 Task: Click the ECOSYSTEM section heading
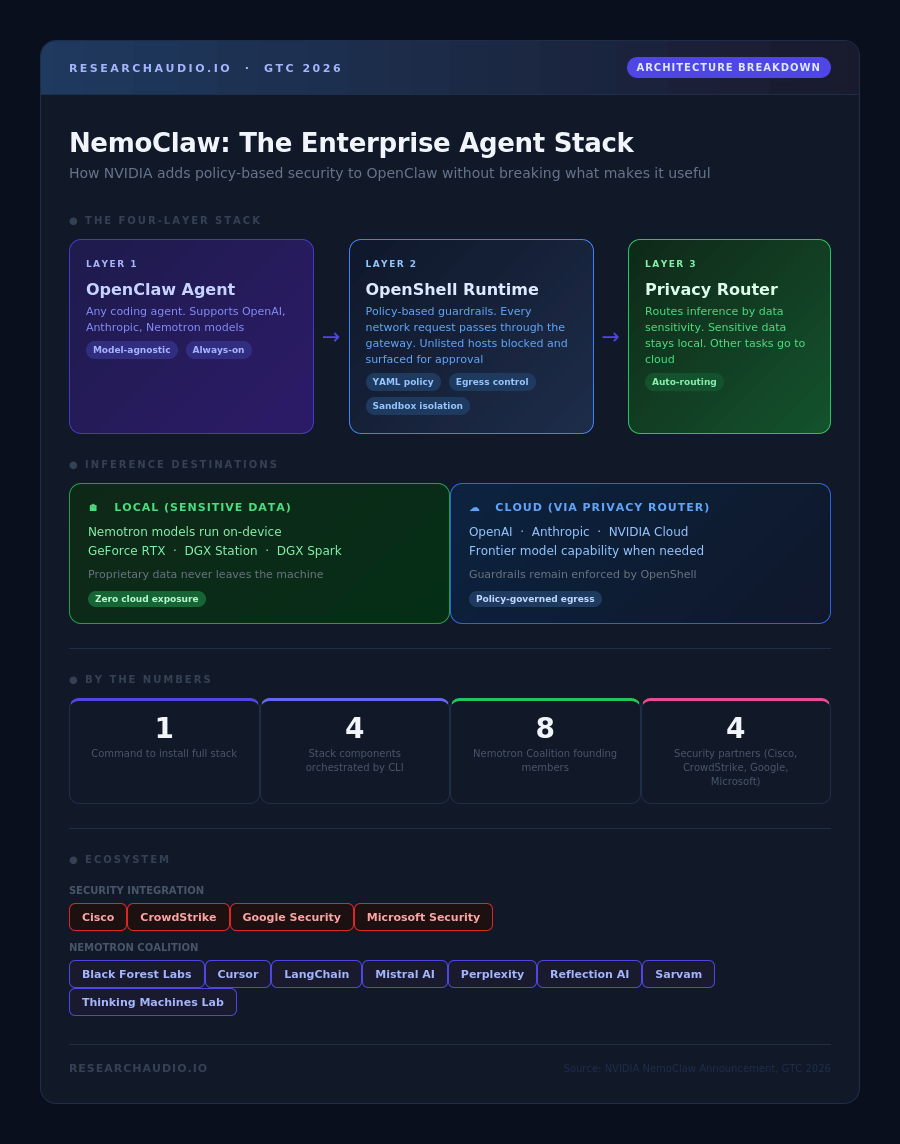click(128, 859)
